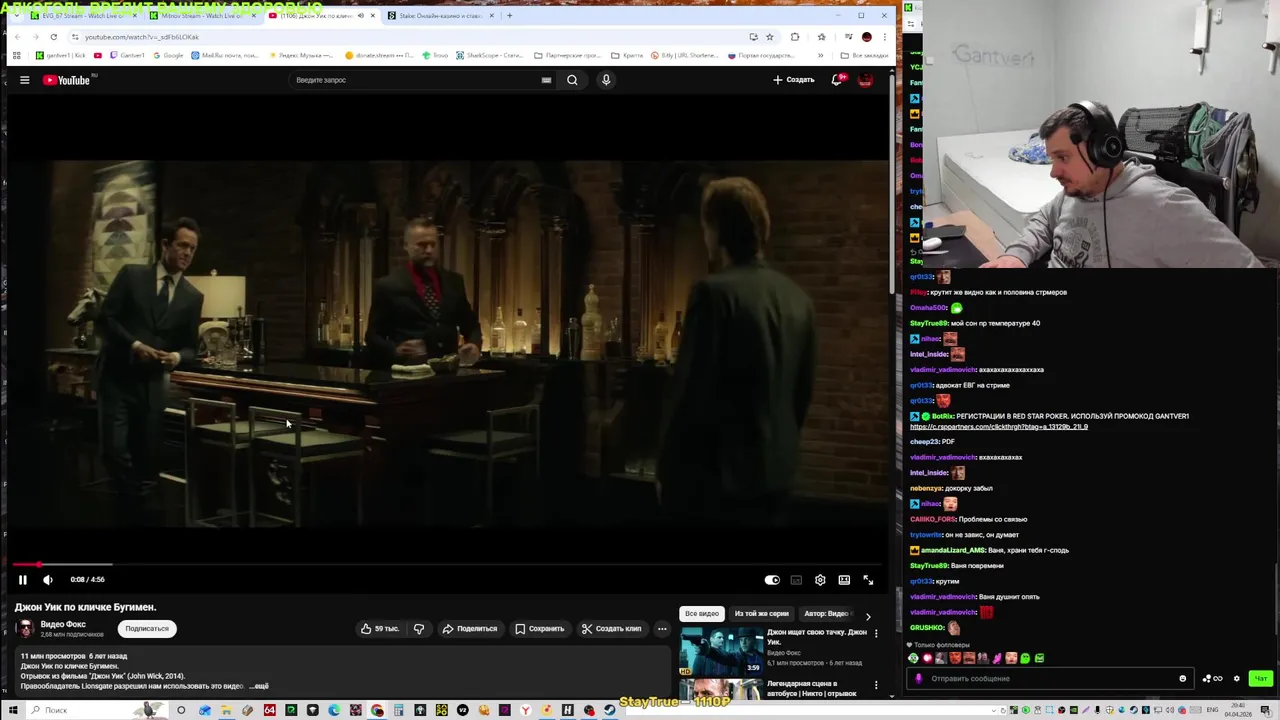
Task: Toggle the autoplay switch in the player
Action: point(772,580)
